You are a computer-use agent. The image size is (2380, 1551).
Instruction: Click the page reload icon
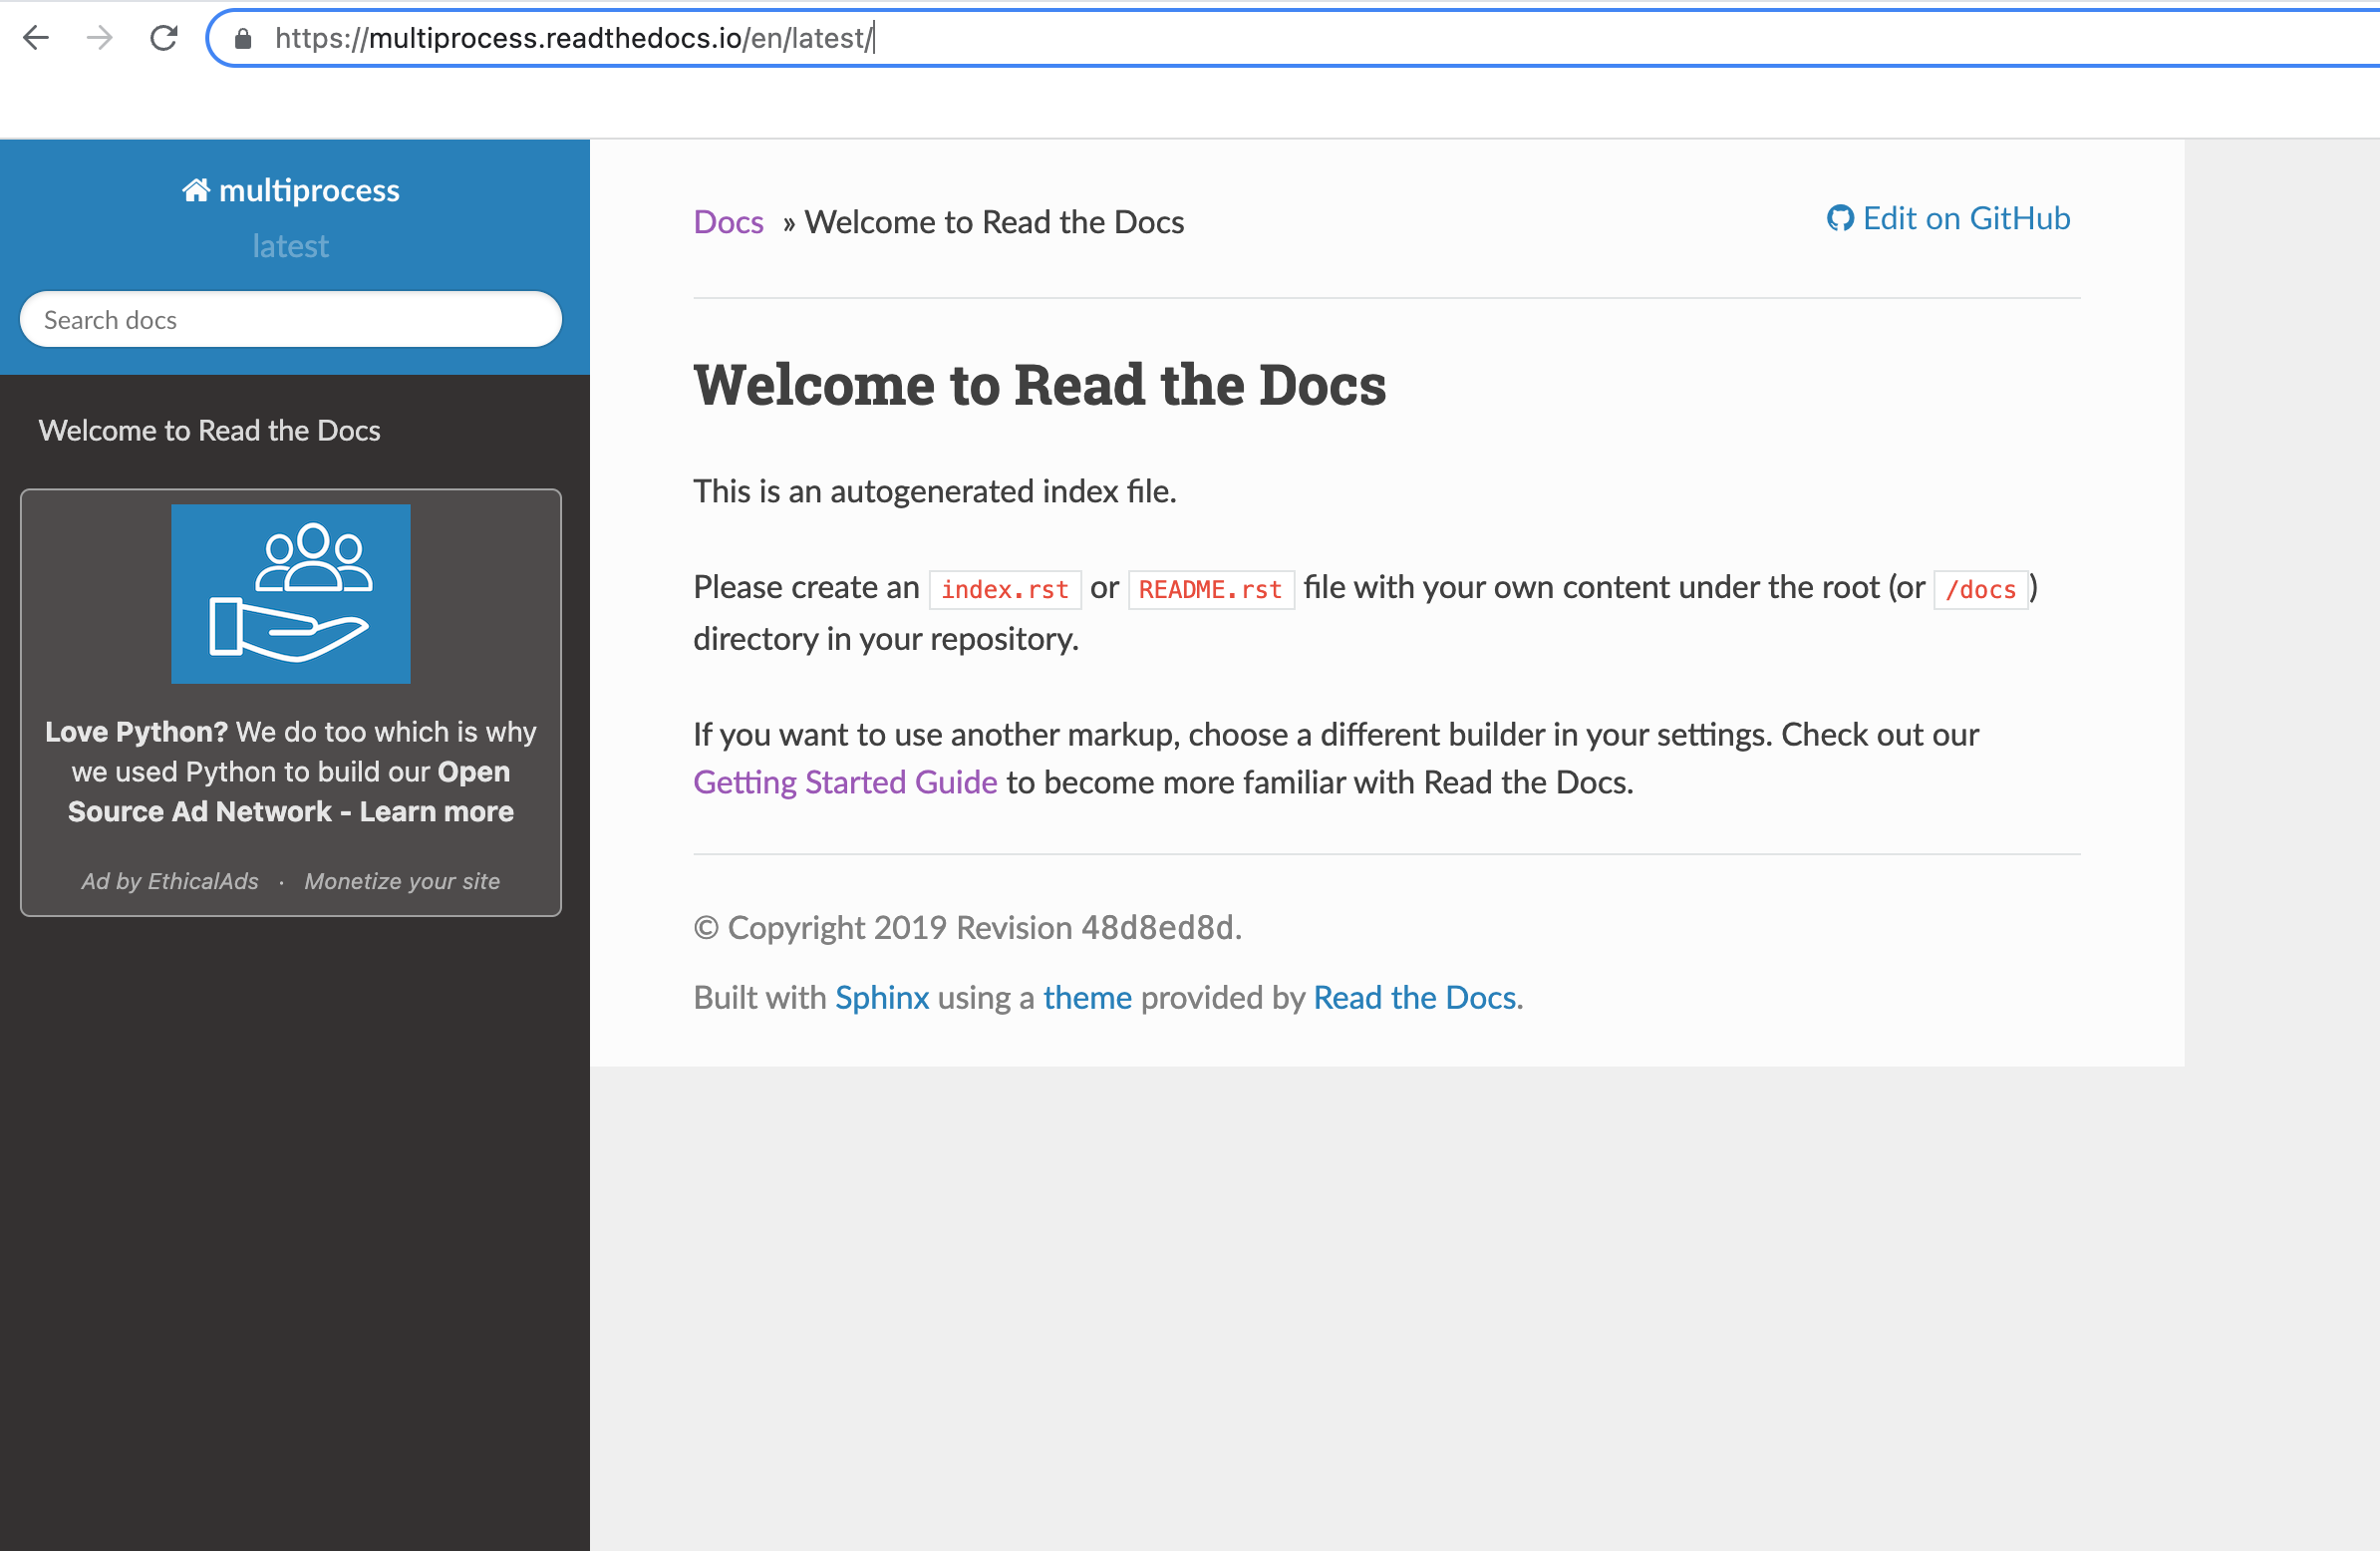(x=164, y=38)
